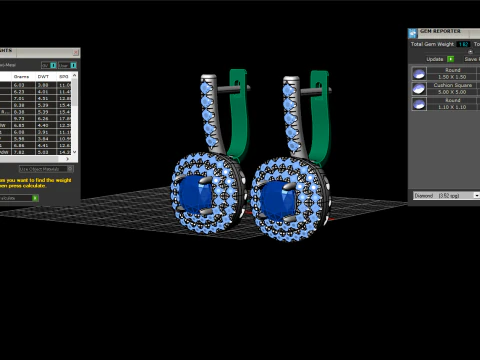Click the 'Round' label above 1.10 X 1.10
The width and height of the screenshot is (480, 360).
pos(453,100)
